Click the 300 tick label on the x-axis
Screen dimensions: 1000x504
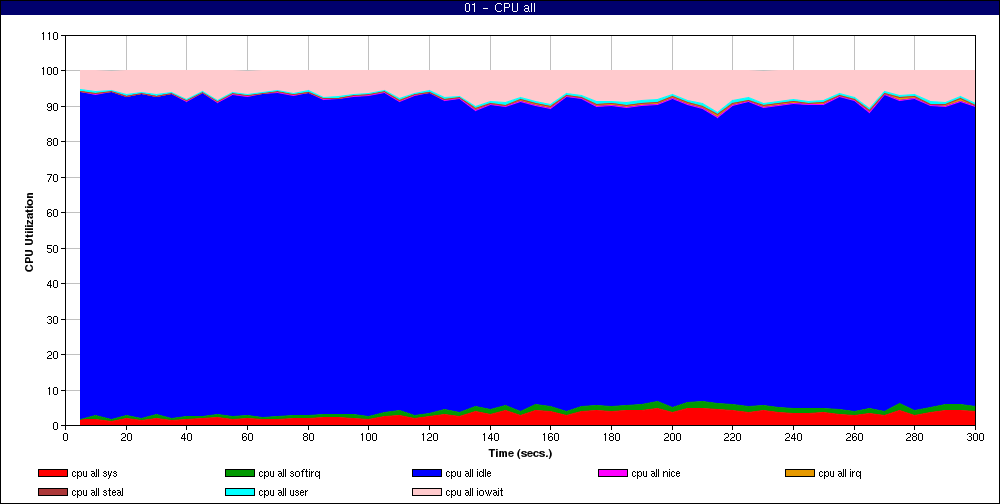(975, 436)
